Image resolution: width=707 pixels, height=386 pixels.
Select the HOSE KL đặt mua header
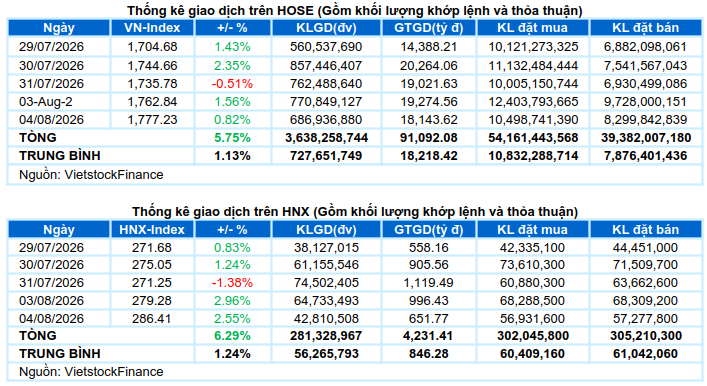(x=533, y=28)
